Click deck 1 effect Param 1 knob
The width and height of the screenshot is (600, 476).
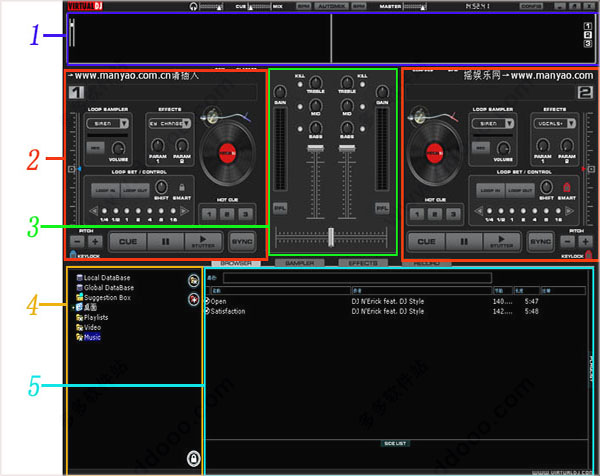click(x=158, y=145)
